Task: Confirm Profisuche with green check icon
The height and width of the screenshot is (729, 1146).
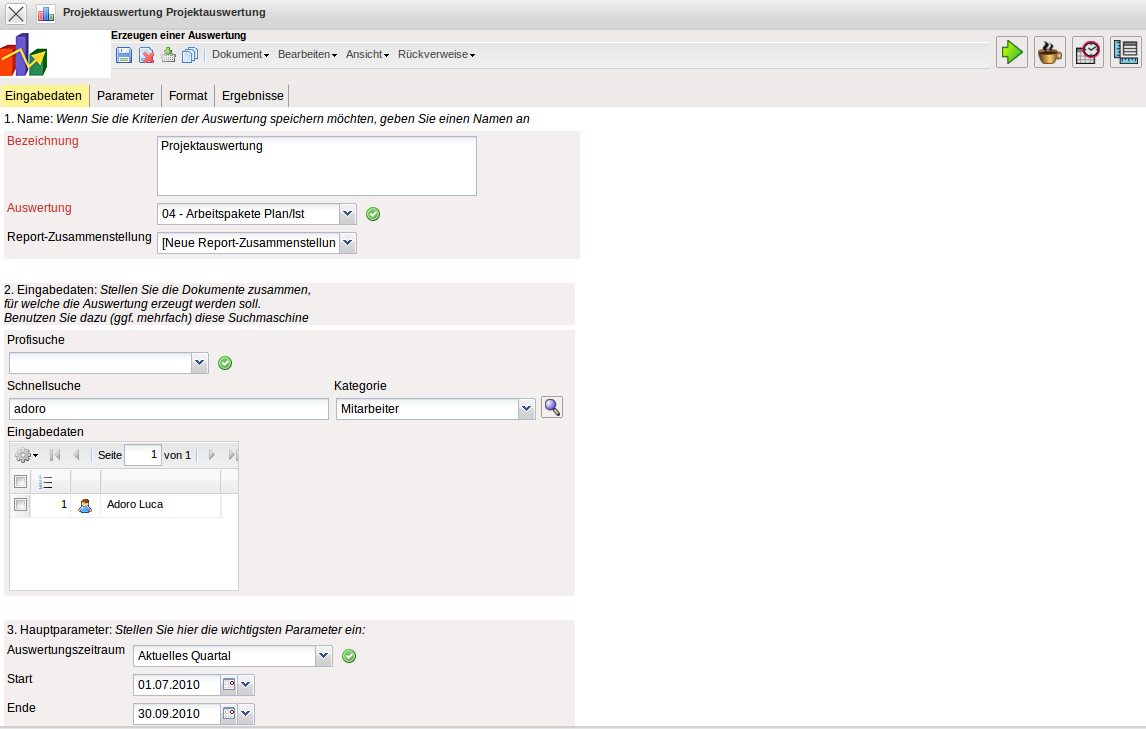Action: point(225,363)
